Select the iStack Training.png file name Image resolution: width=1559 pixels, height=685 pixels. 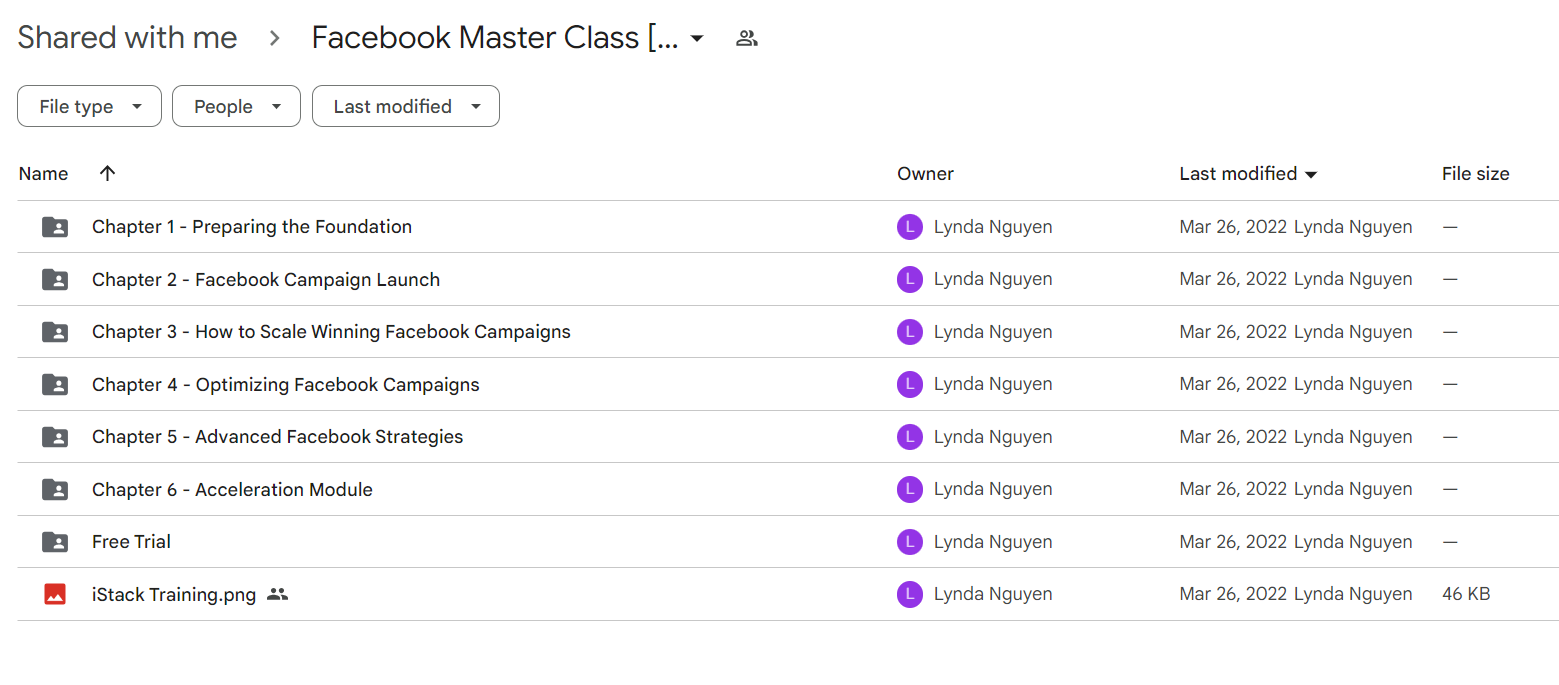tap(174, 594)
